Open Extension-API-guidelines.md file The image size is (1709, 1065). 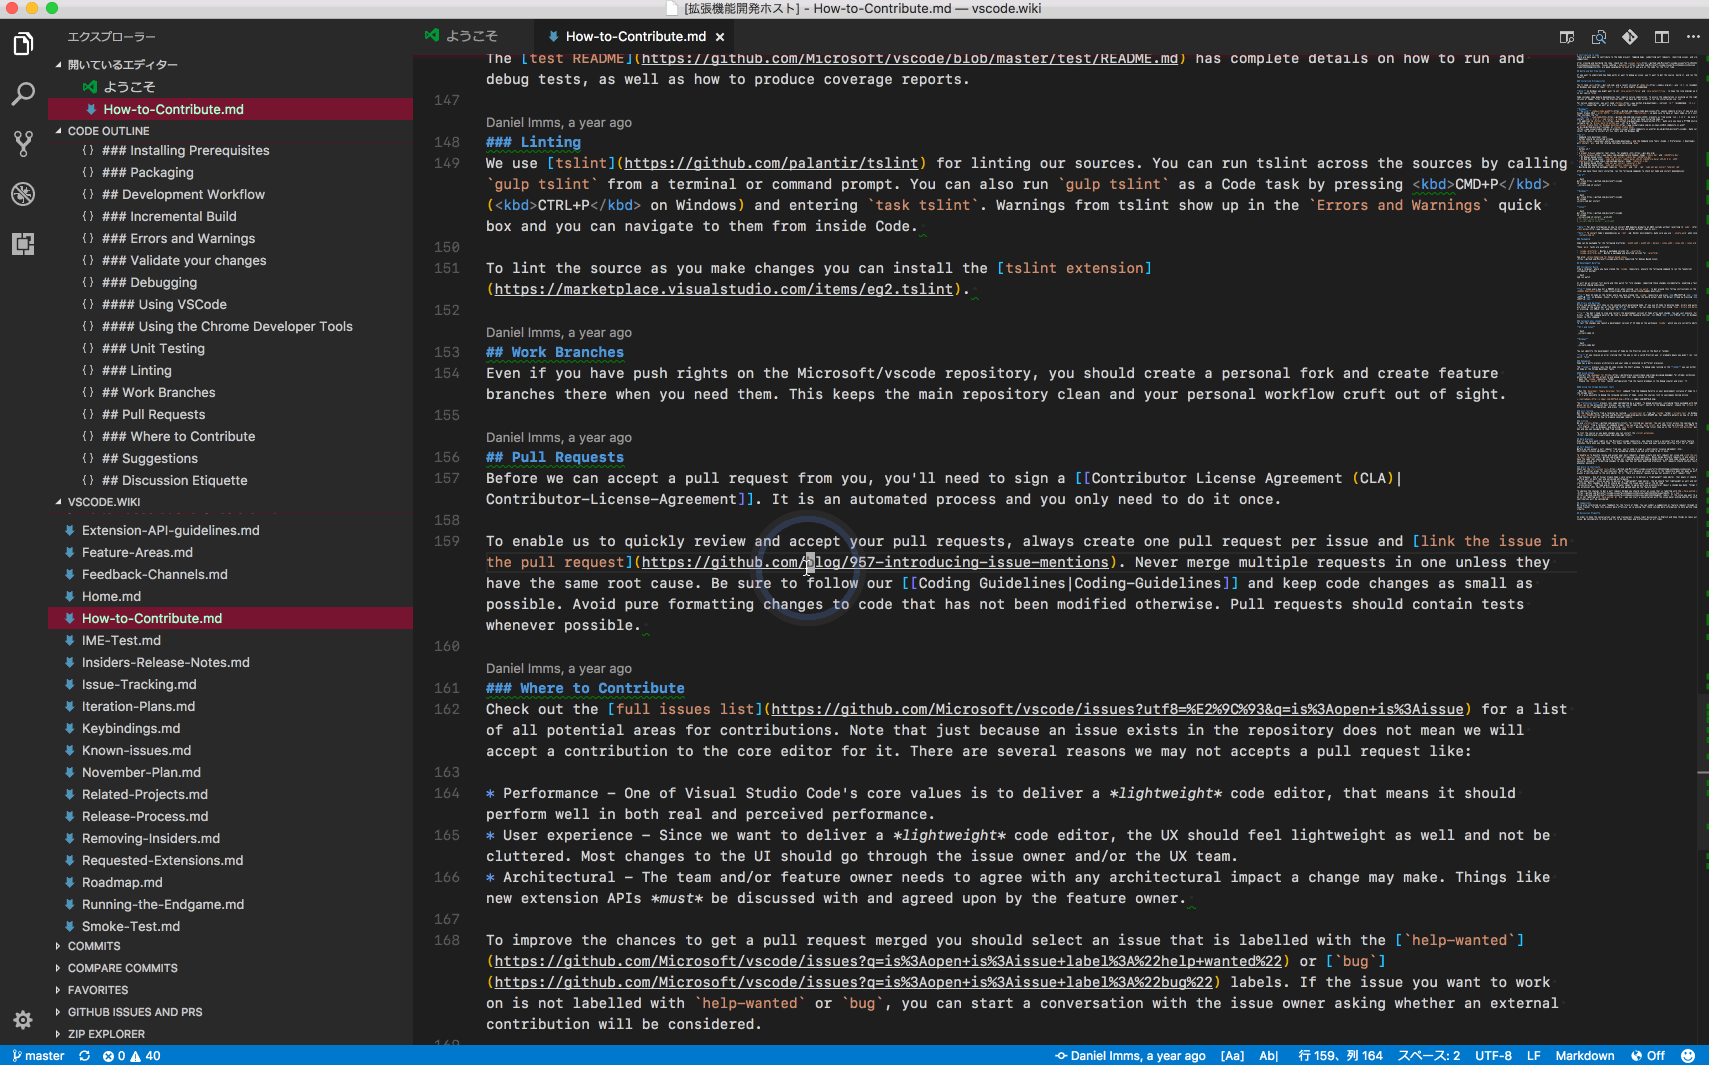[230, 530]
